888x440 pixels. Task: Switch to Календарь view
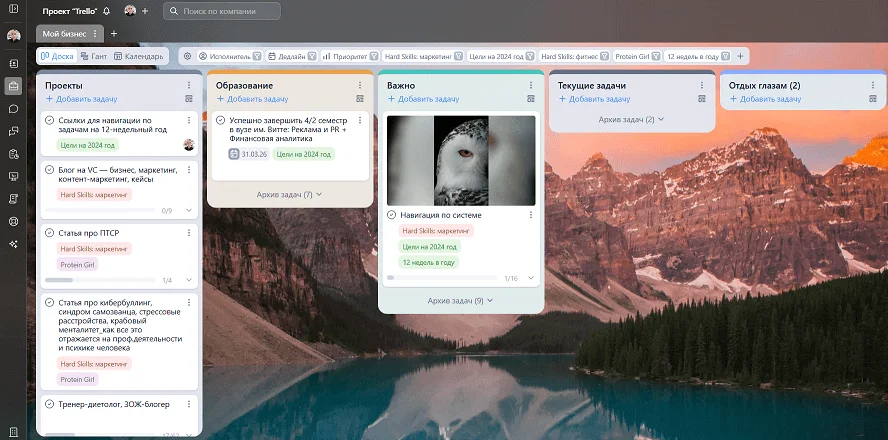pos(139,56)
